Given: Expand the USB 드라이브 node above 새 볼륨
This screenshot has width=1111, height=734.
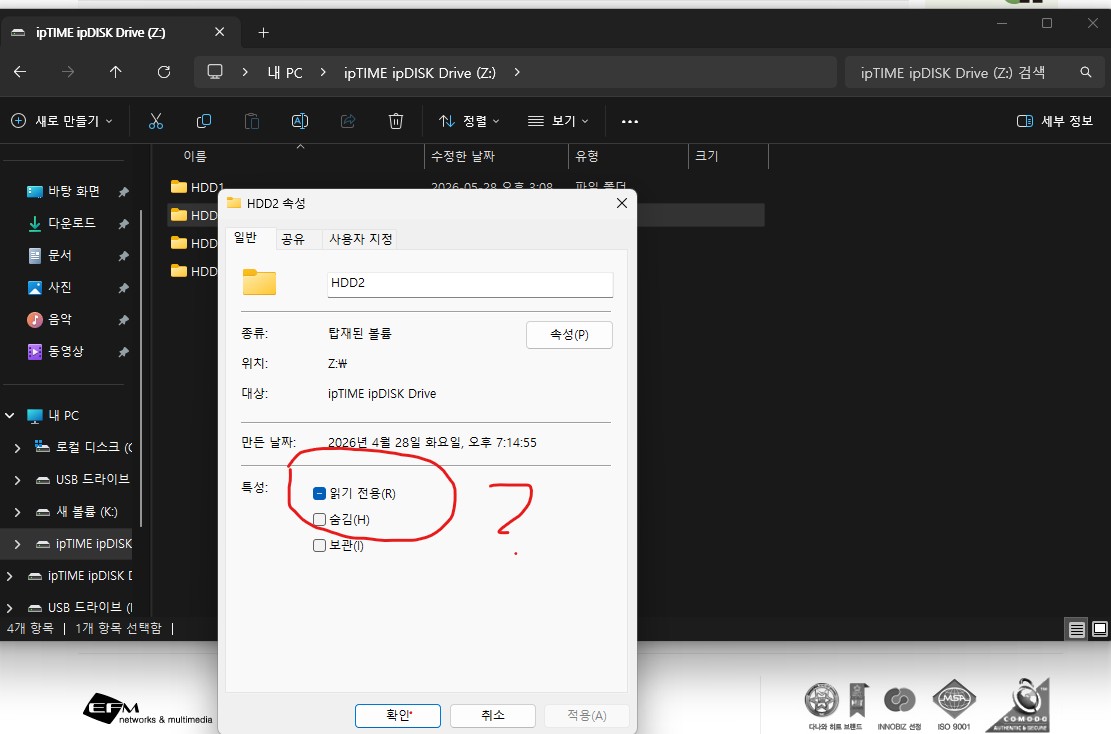Looking at the screenshot, I should (x=18, y=480).
